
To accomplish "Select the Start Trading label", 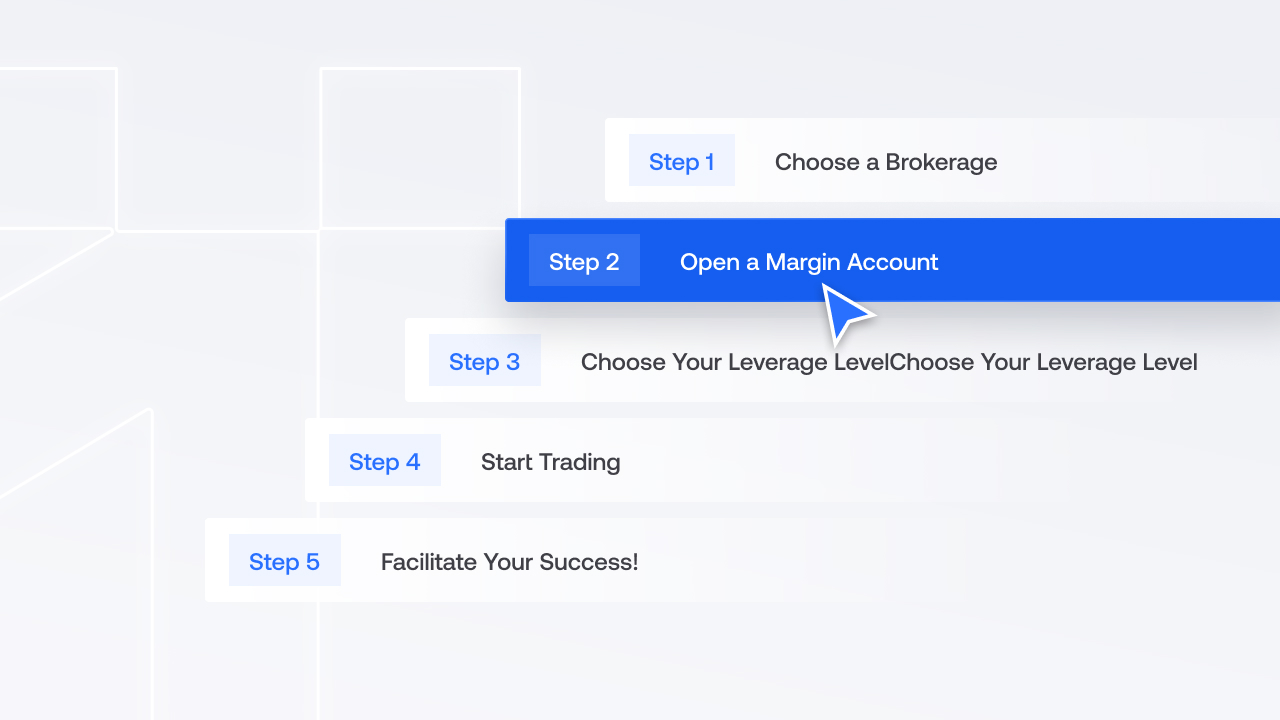I will 551,462.
